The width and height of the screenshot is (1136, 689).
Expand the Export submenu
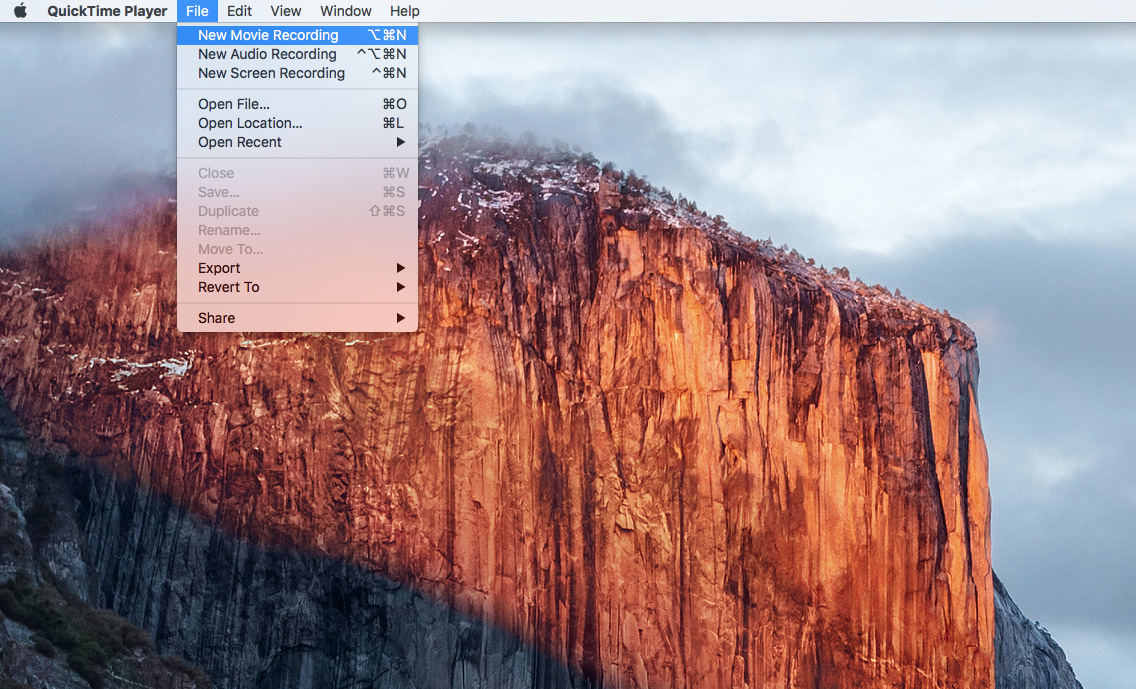(219, 268)
